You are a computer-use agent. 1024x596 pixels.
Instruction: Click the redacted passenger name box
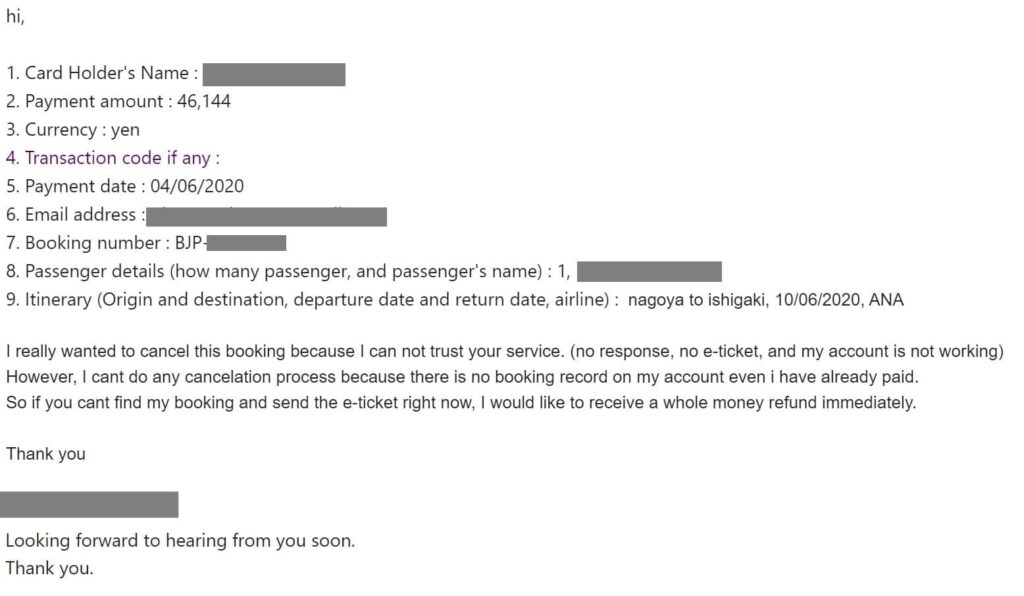(x=649, y=272)
